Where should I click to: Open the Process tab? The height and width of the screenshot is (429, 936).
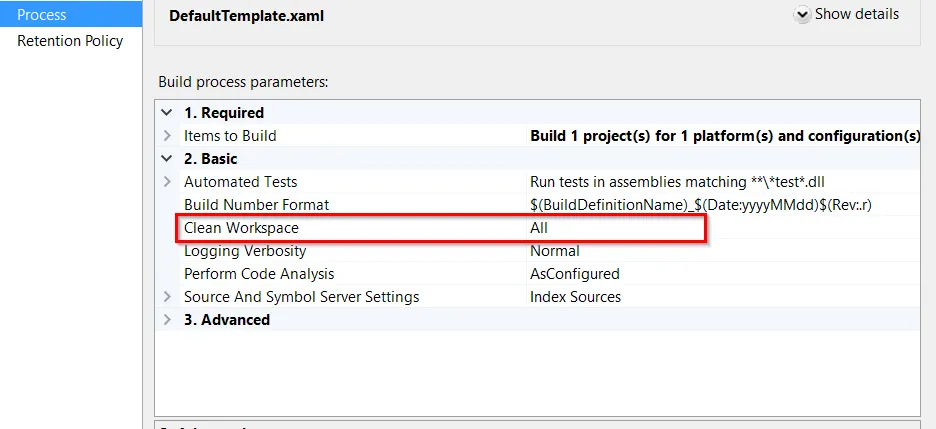pos(42,15)
